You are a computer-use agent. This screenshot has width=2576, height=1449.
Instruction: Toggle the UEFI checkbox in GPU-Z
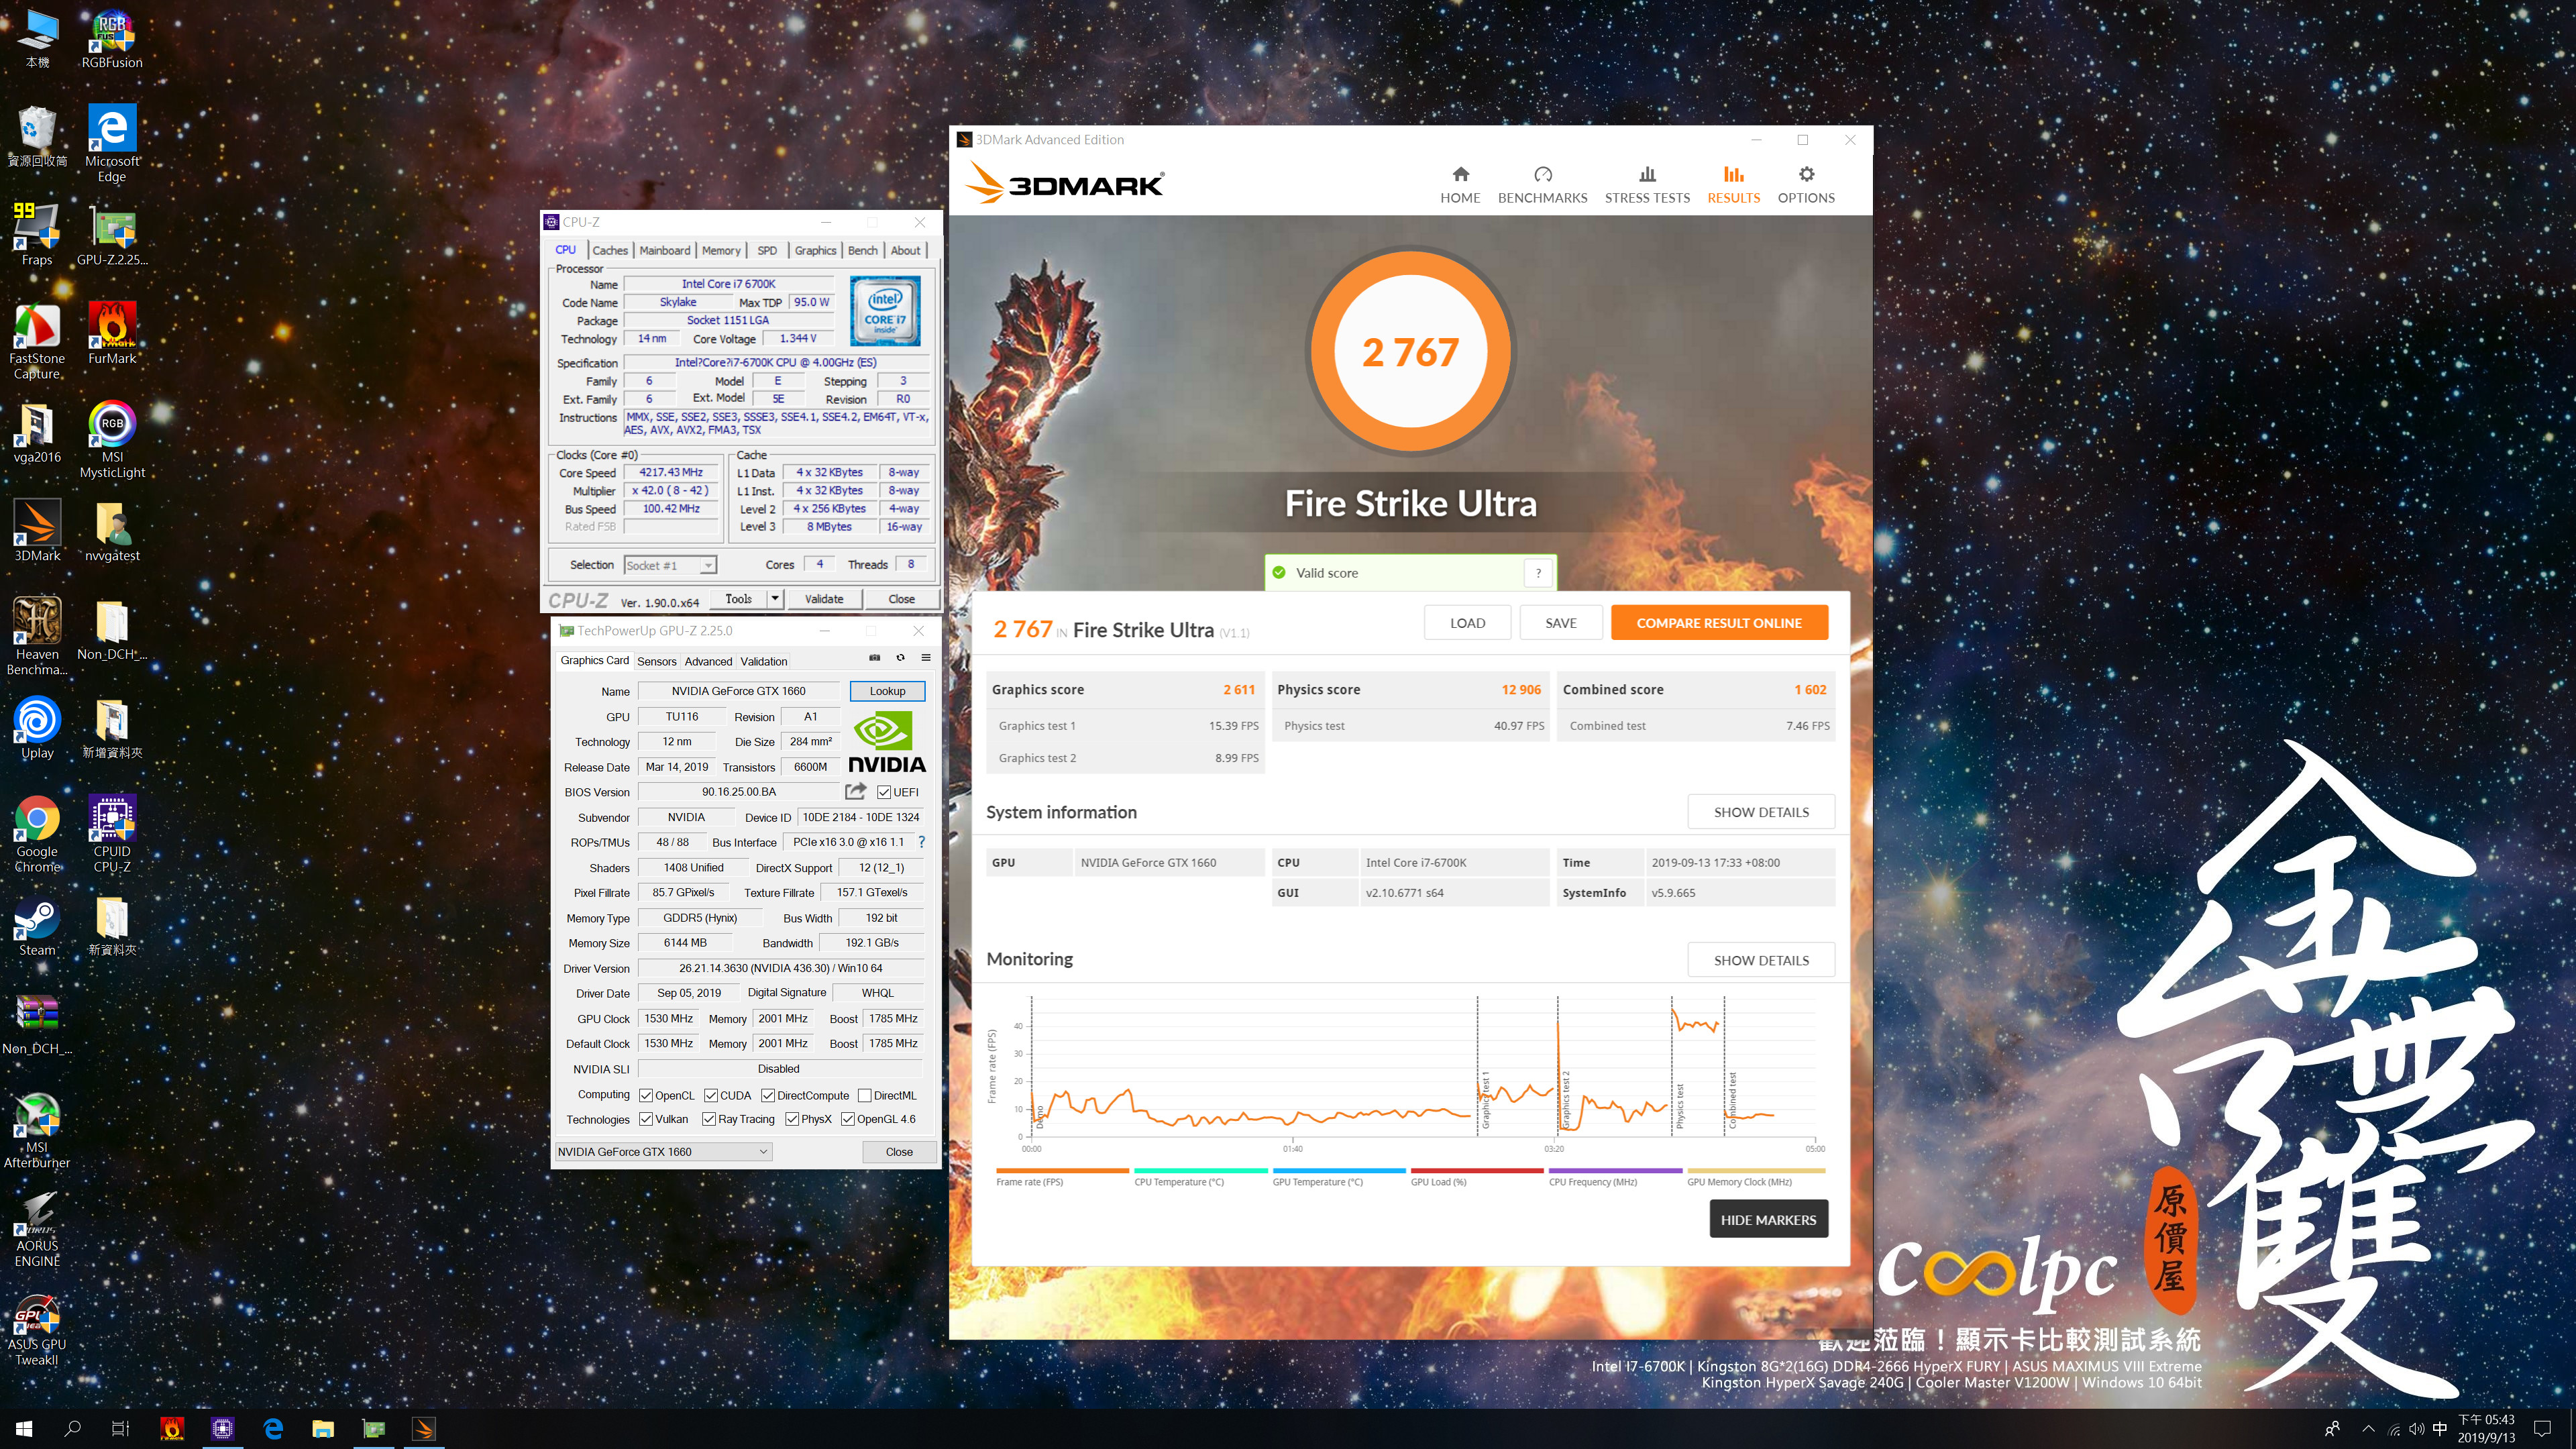[x=884, y=792]
